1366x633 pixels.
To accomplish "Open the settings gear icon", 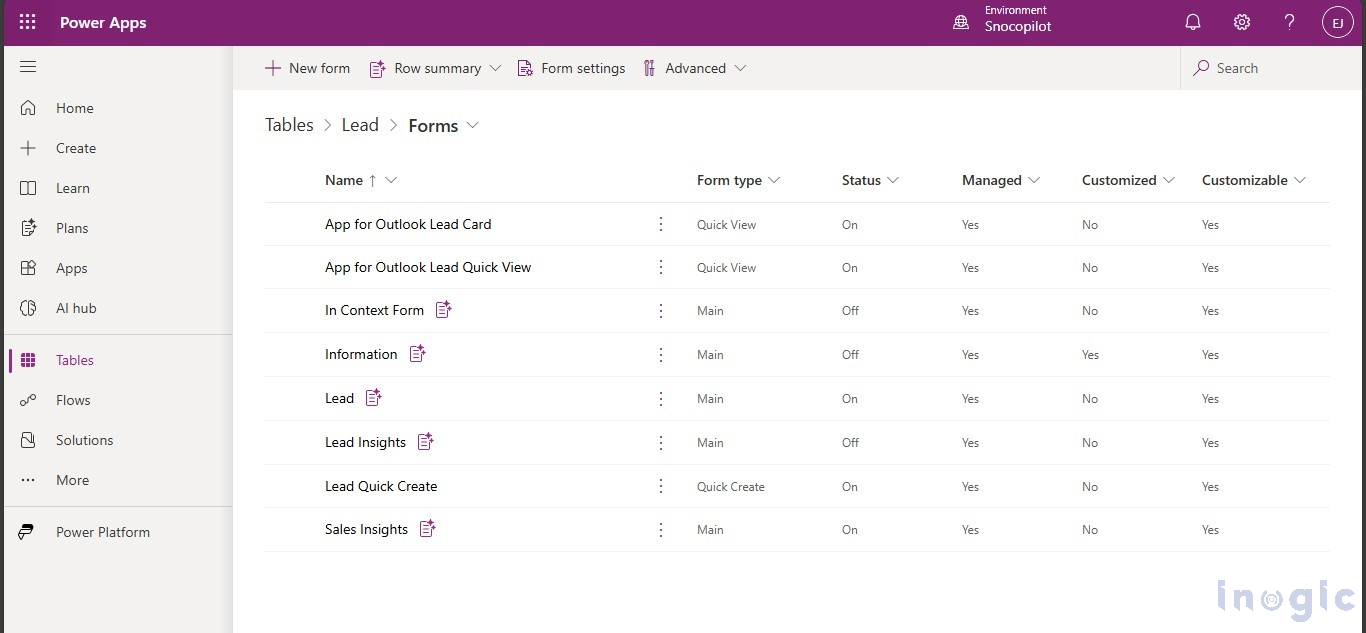I will pos(1242,22).
